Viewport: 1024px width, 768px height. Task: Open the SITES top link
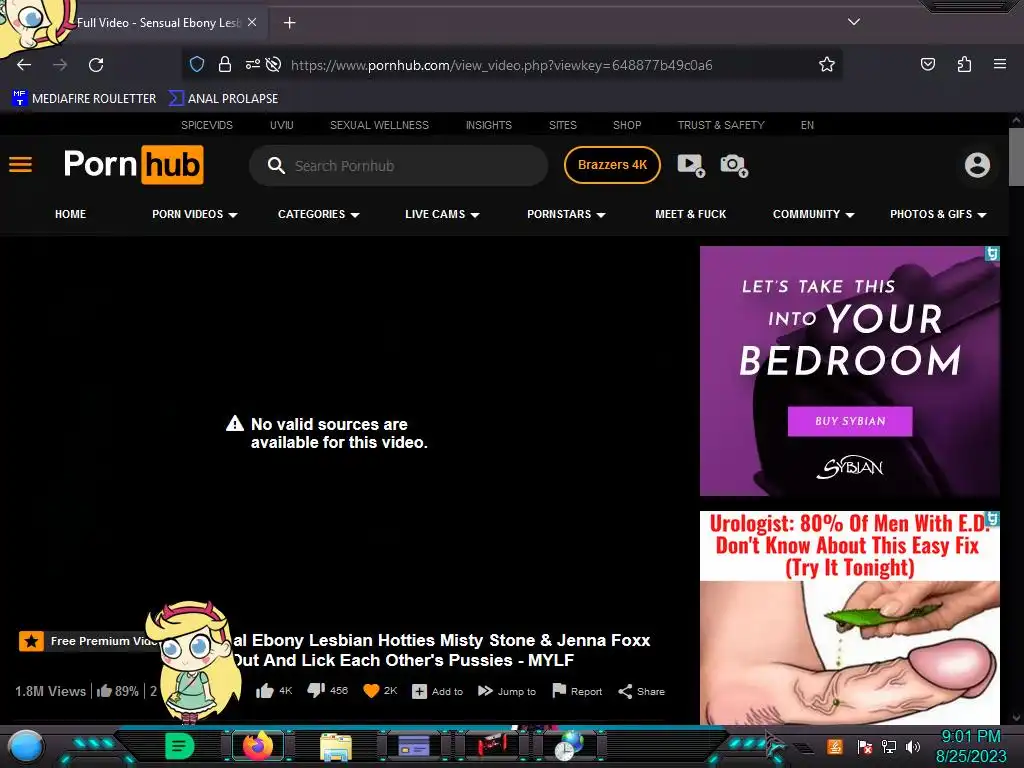click(563, 125)
